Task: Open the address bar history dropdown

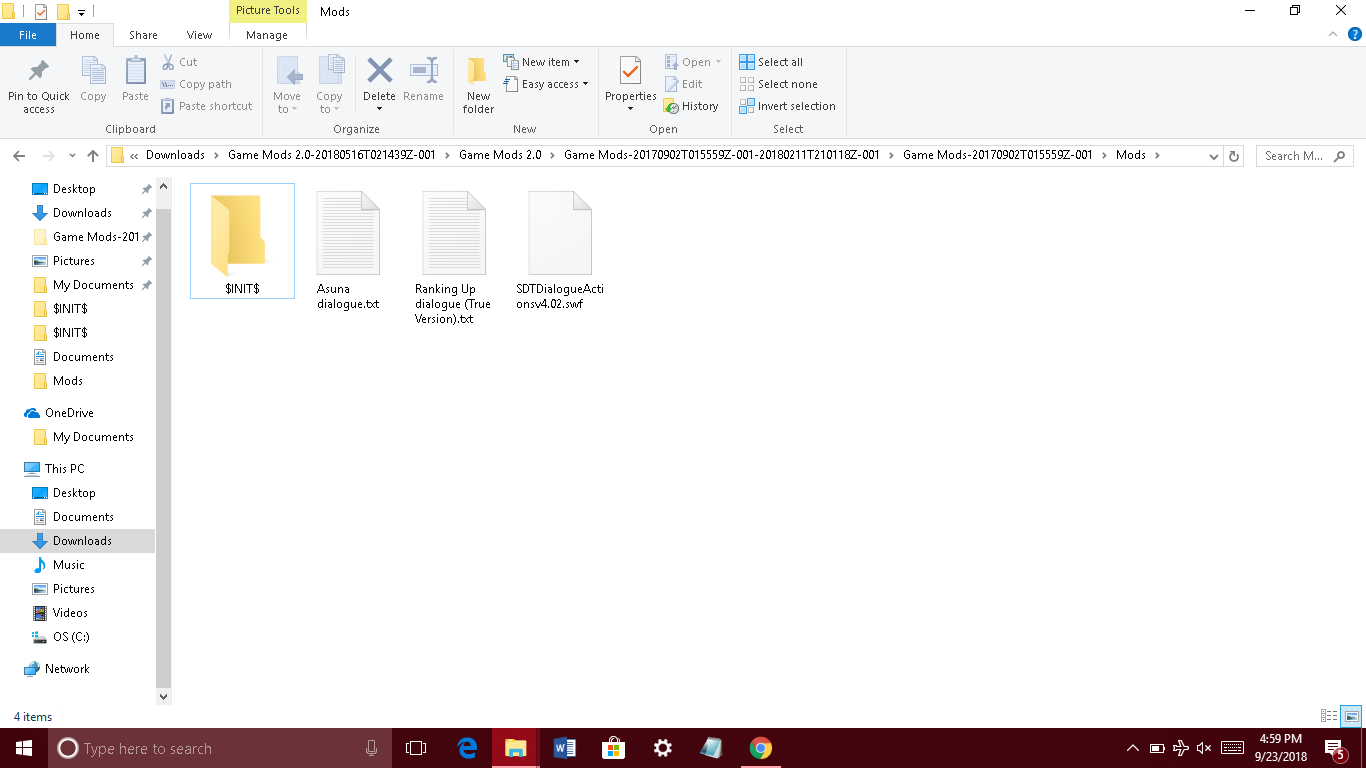Action: (x=1214, y=156)
